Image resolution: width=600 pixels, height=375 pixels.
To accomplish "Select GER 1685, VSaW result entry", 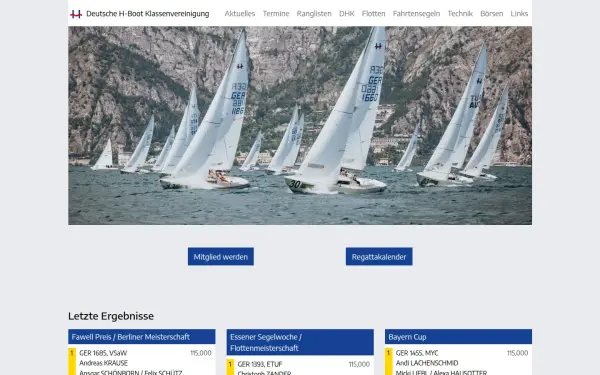I will click(103, 353).
